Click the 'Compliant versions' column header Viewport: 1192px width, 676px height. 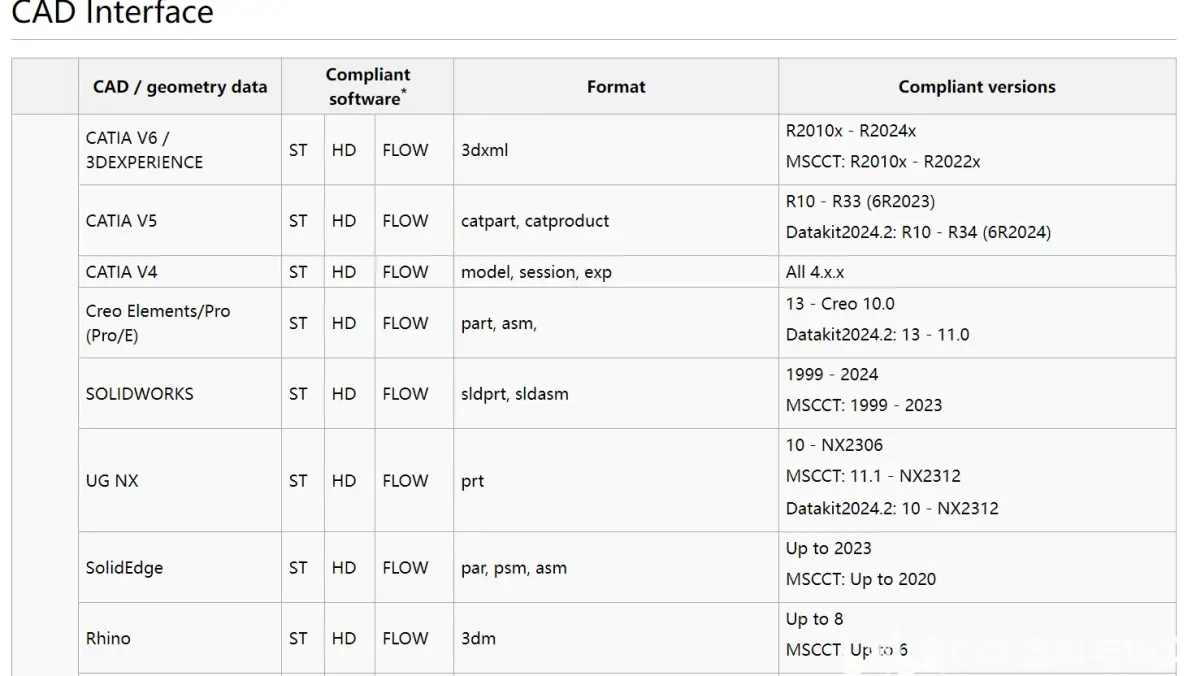pos(977,87)
